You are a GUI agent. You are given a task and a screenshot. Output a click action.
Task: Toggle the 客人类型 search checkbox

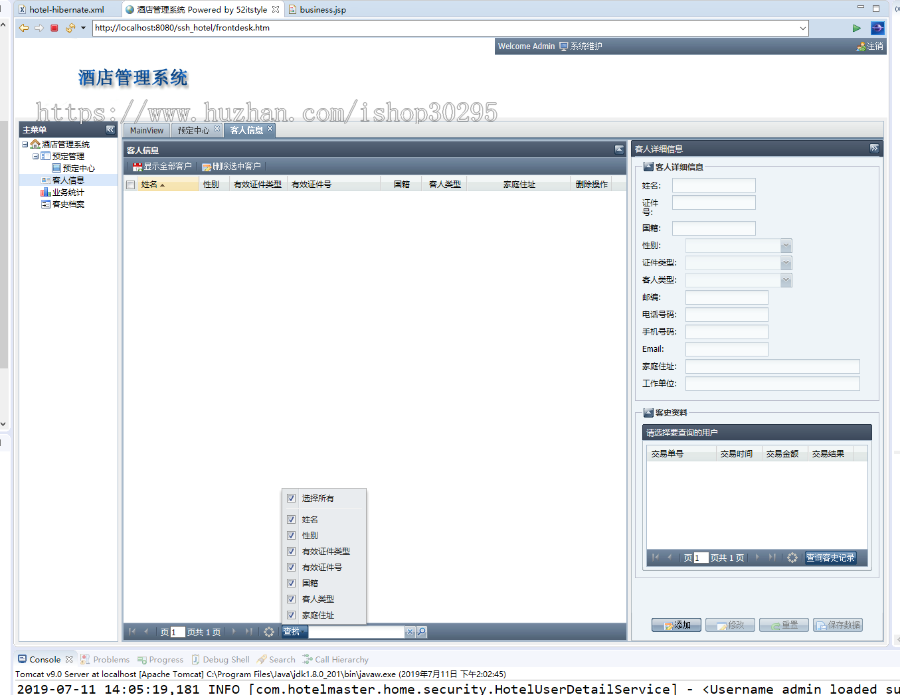point(292,599)
